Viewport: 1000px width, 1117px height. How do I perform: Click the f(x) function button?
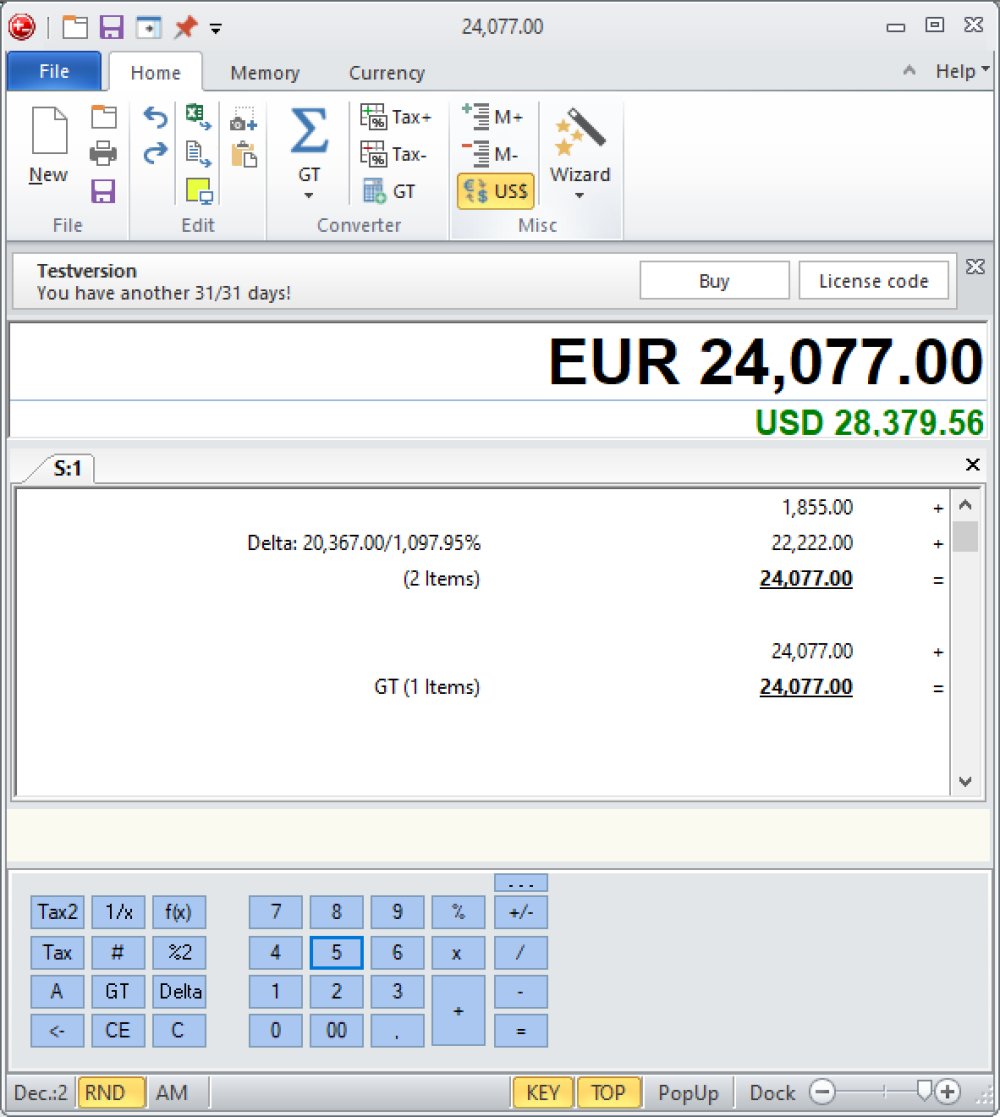(179, 912)
